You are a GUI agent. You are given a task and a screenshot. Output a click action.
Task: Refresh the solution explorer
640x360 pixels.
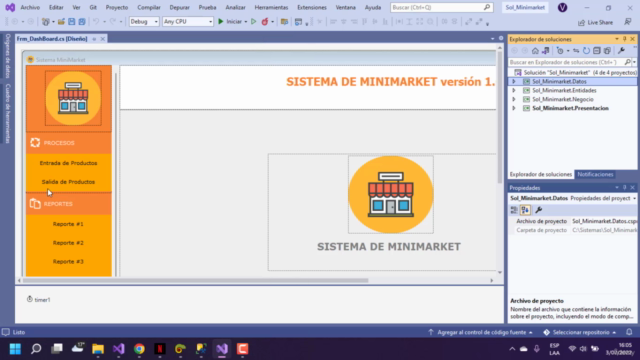tap(586, 51)
